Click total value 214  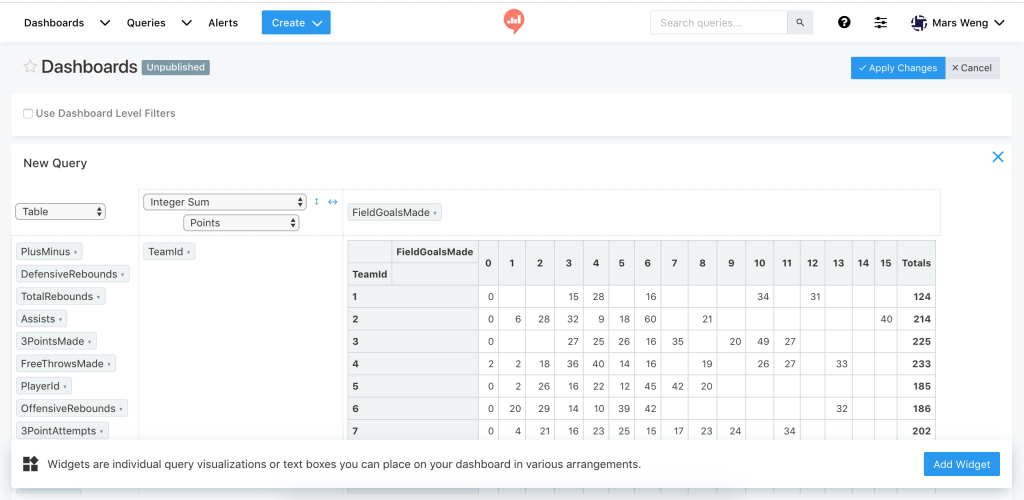tap(922, 319)
